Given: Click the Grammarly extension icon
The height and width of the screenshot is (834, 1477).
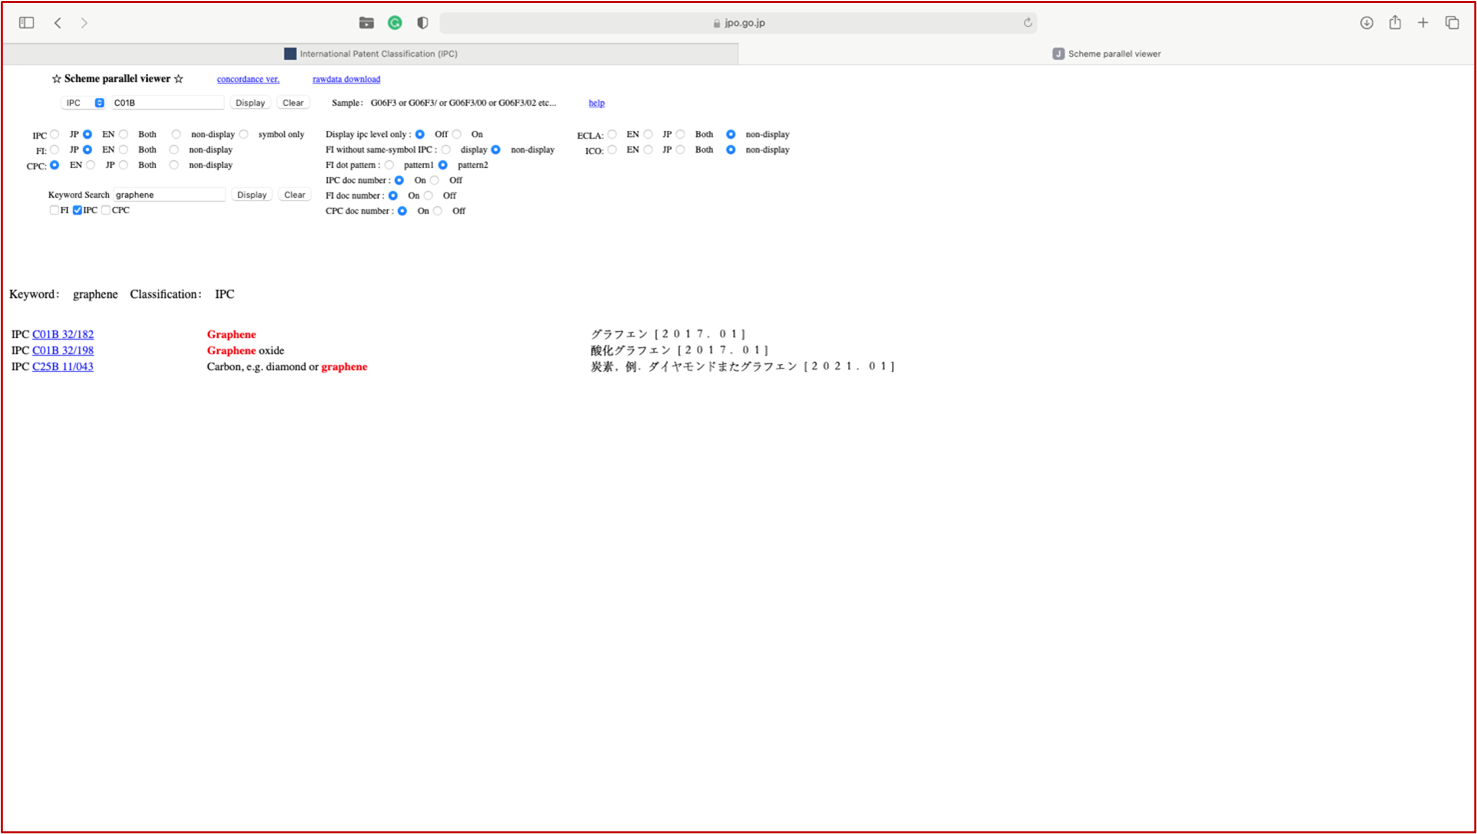Looking at the screenshot, I should [x=395, y=23].
